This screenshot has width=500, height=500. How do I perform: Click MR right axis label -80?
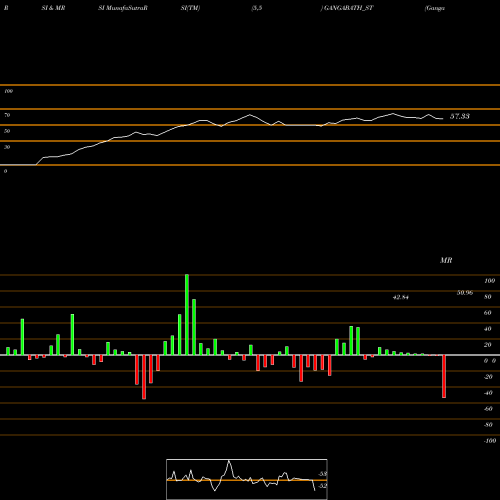488,425
